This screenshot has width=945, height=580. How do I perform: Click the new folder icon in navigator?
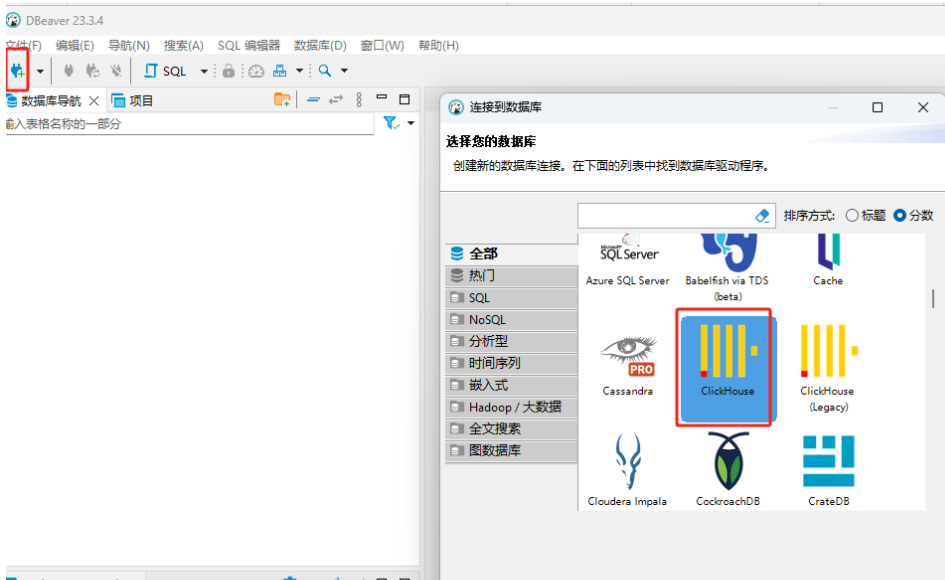pos(282,99)
